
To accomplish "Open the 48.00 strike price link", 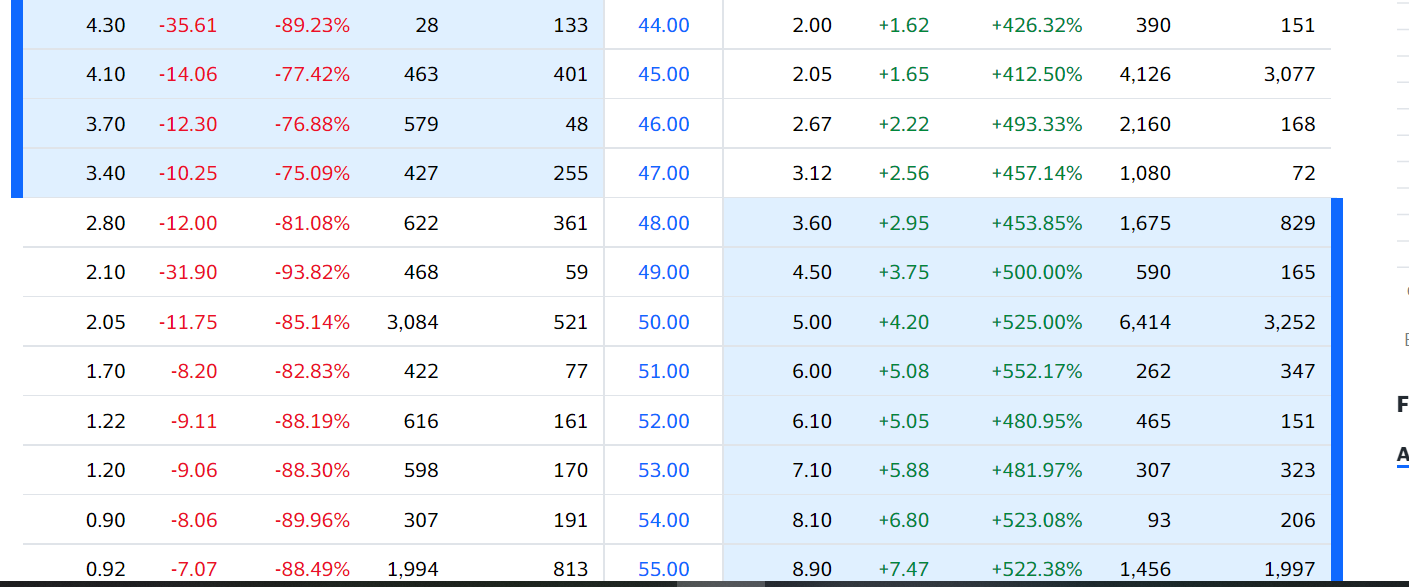I will [664, 223].
